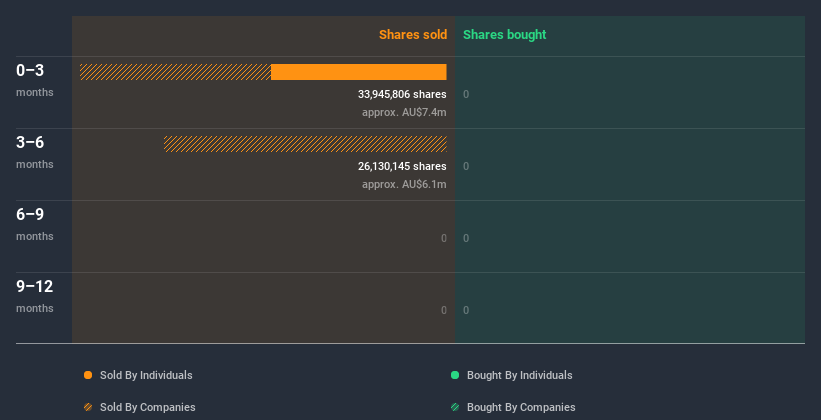Toggle the Bought By Individuals legend label

[519, 375]
